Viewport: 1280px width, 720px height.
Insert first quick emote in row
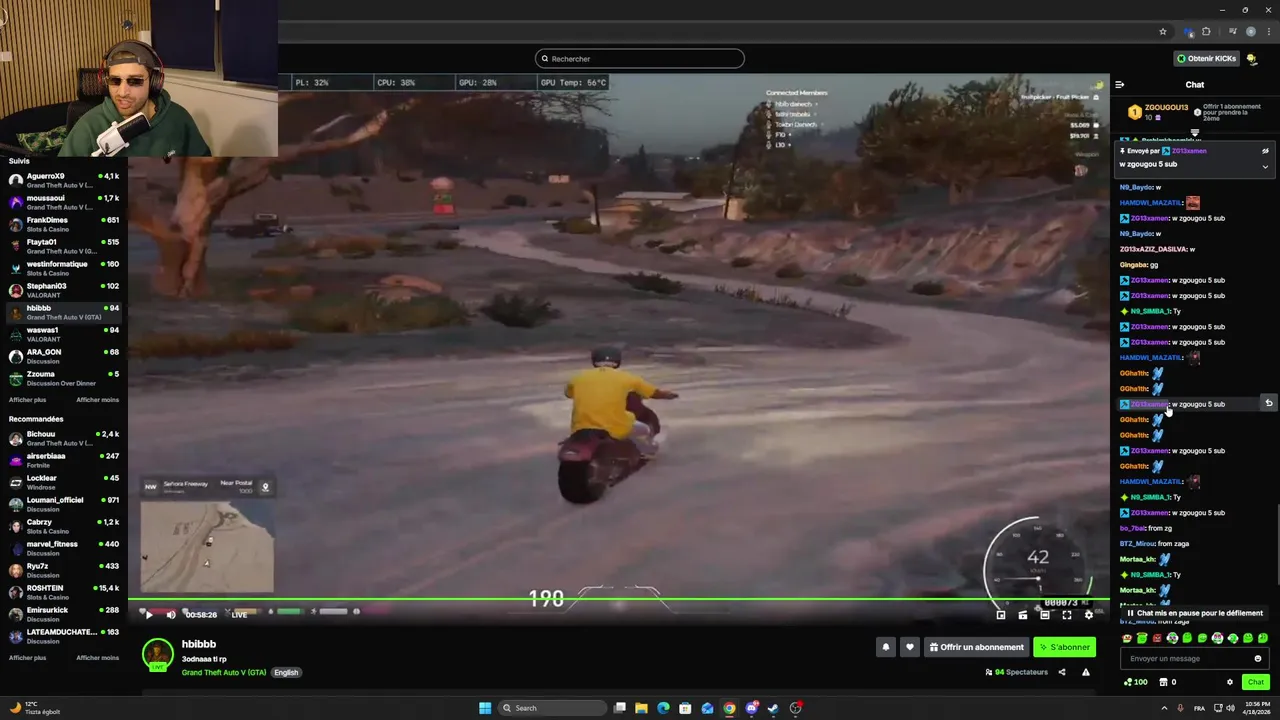coord(1128,638)
